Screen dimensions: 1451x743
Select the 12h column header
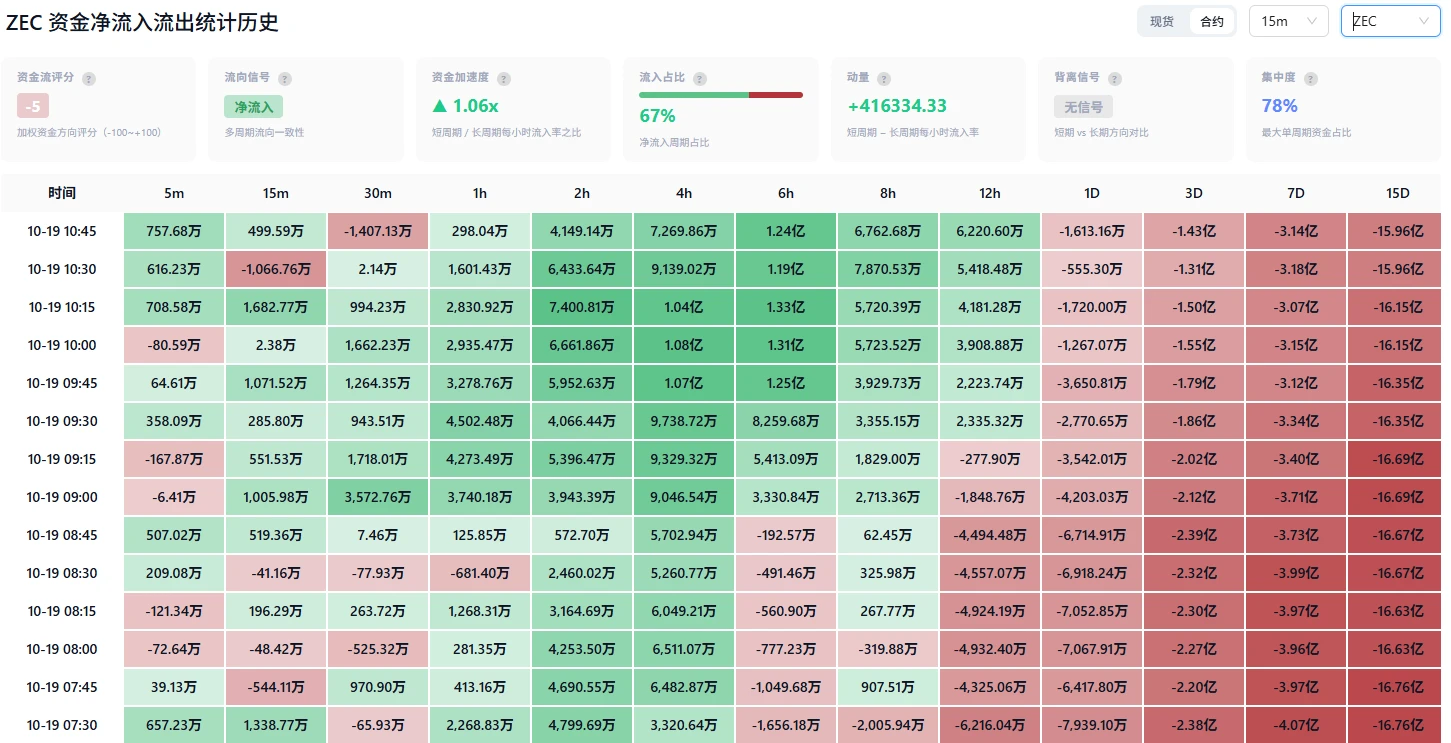[x=990, y=193]
